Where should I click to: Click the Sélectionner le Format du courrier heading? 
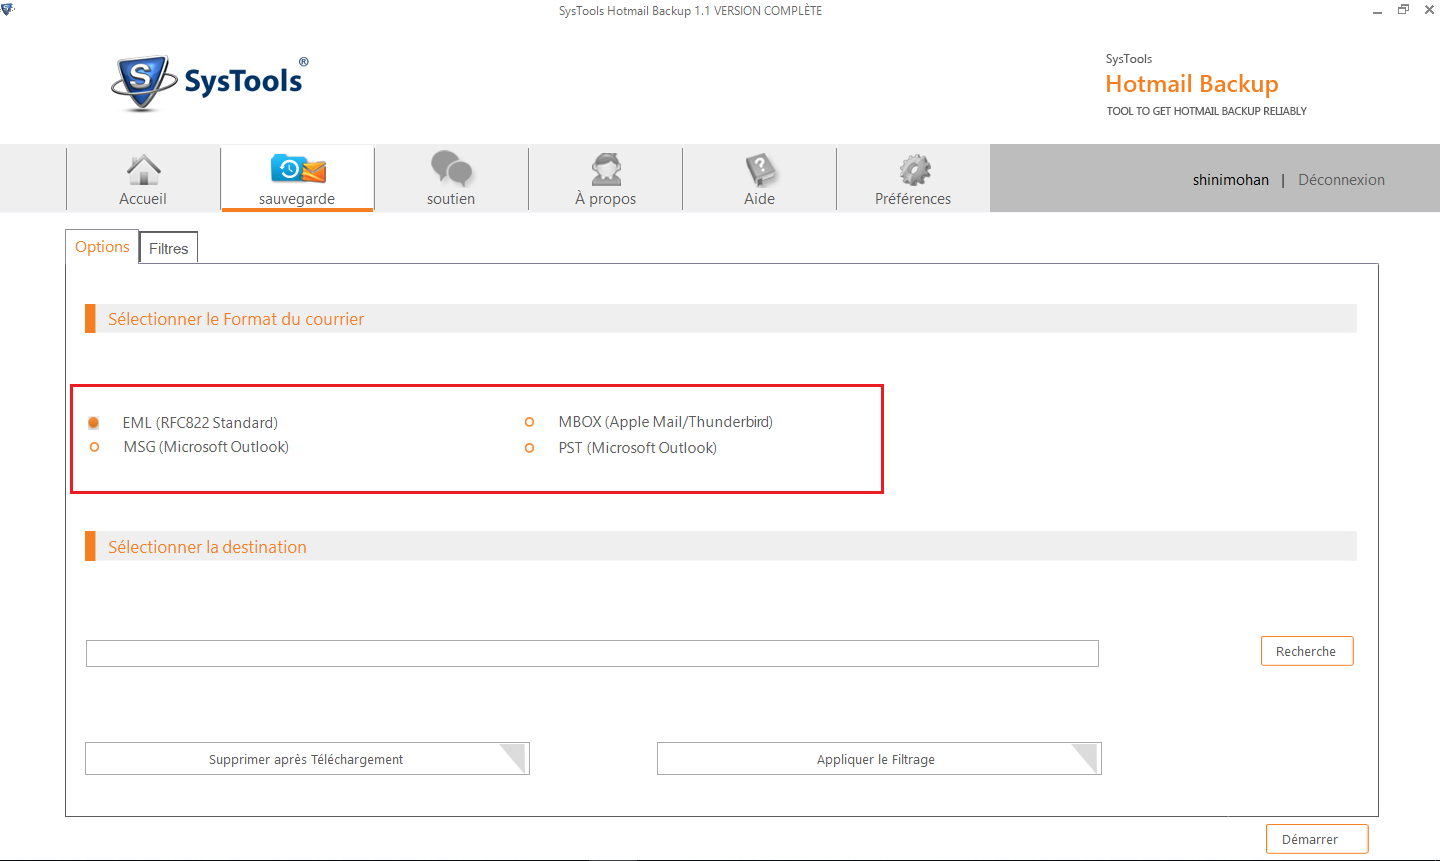(x=236, y=319)
